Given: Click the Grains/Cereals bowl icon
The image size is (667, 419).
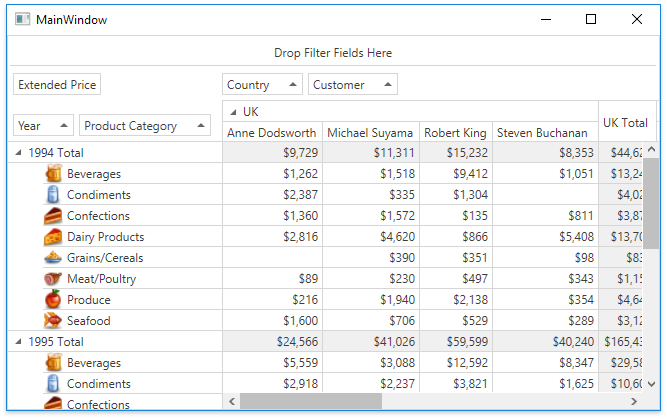Looking at the screenshot, I should tap(53, 257).
